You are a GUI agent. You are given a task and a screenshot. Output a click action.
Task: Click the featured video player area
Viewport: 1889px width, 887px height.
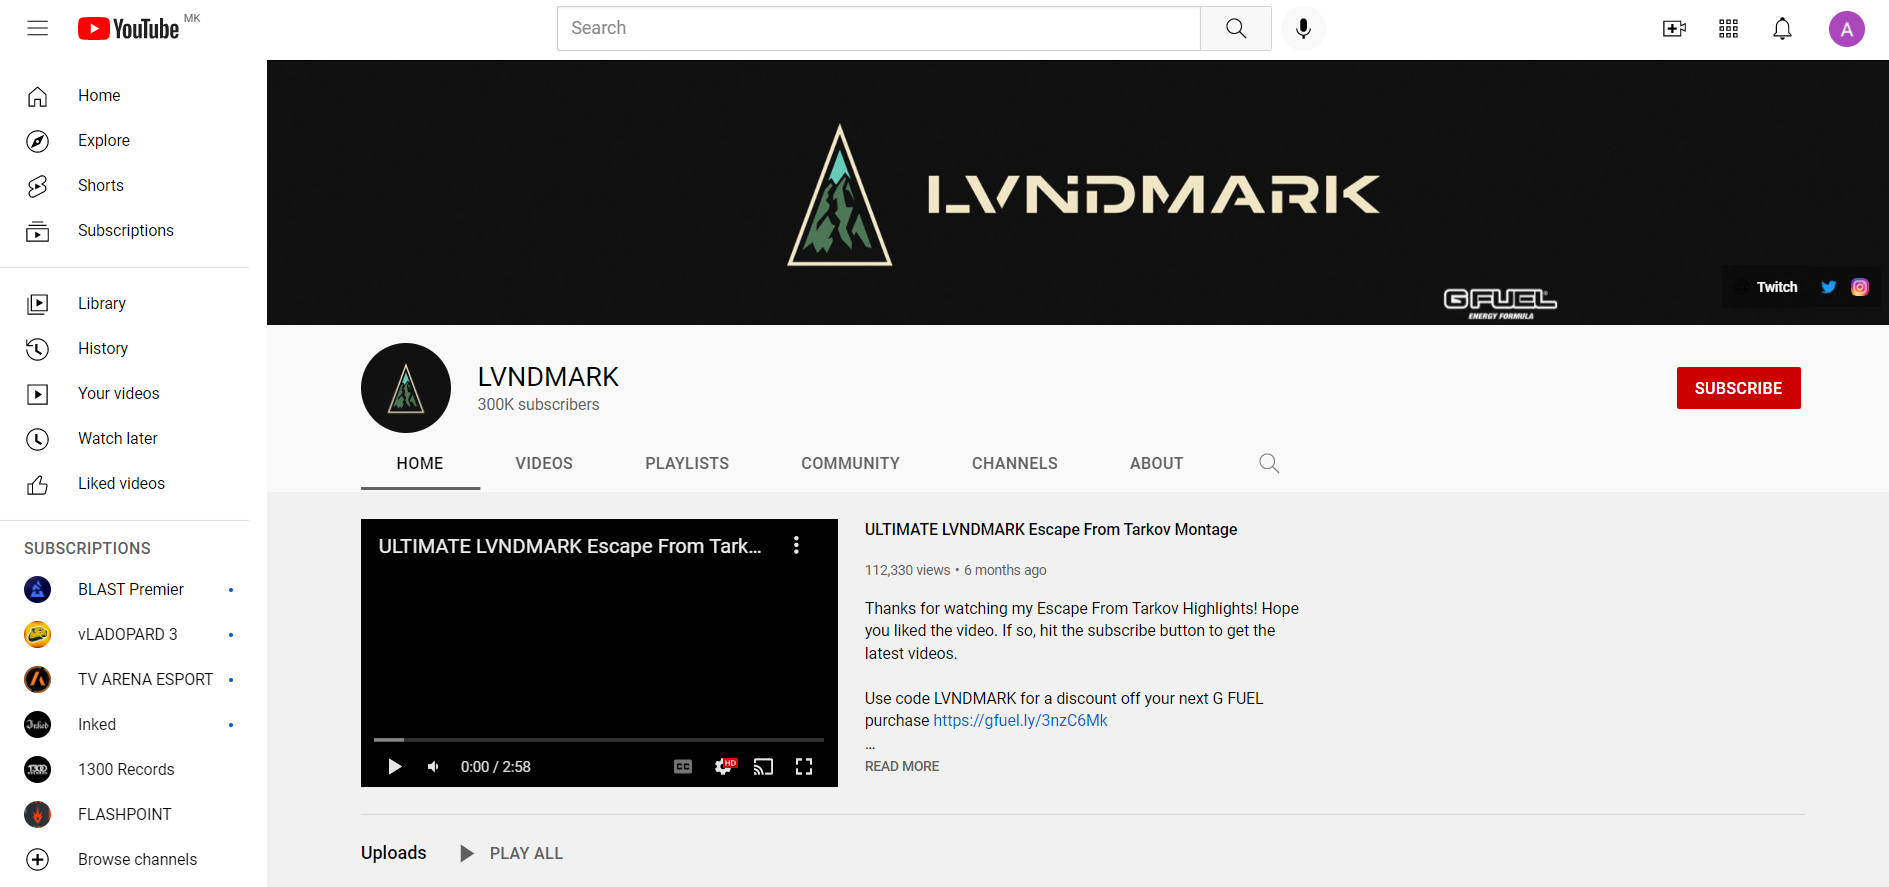pos(599,653)
